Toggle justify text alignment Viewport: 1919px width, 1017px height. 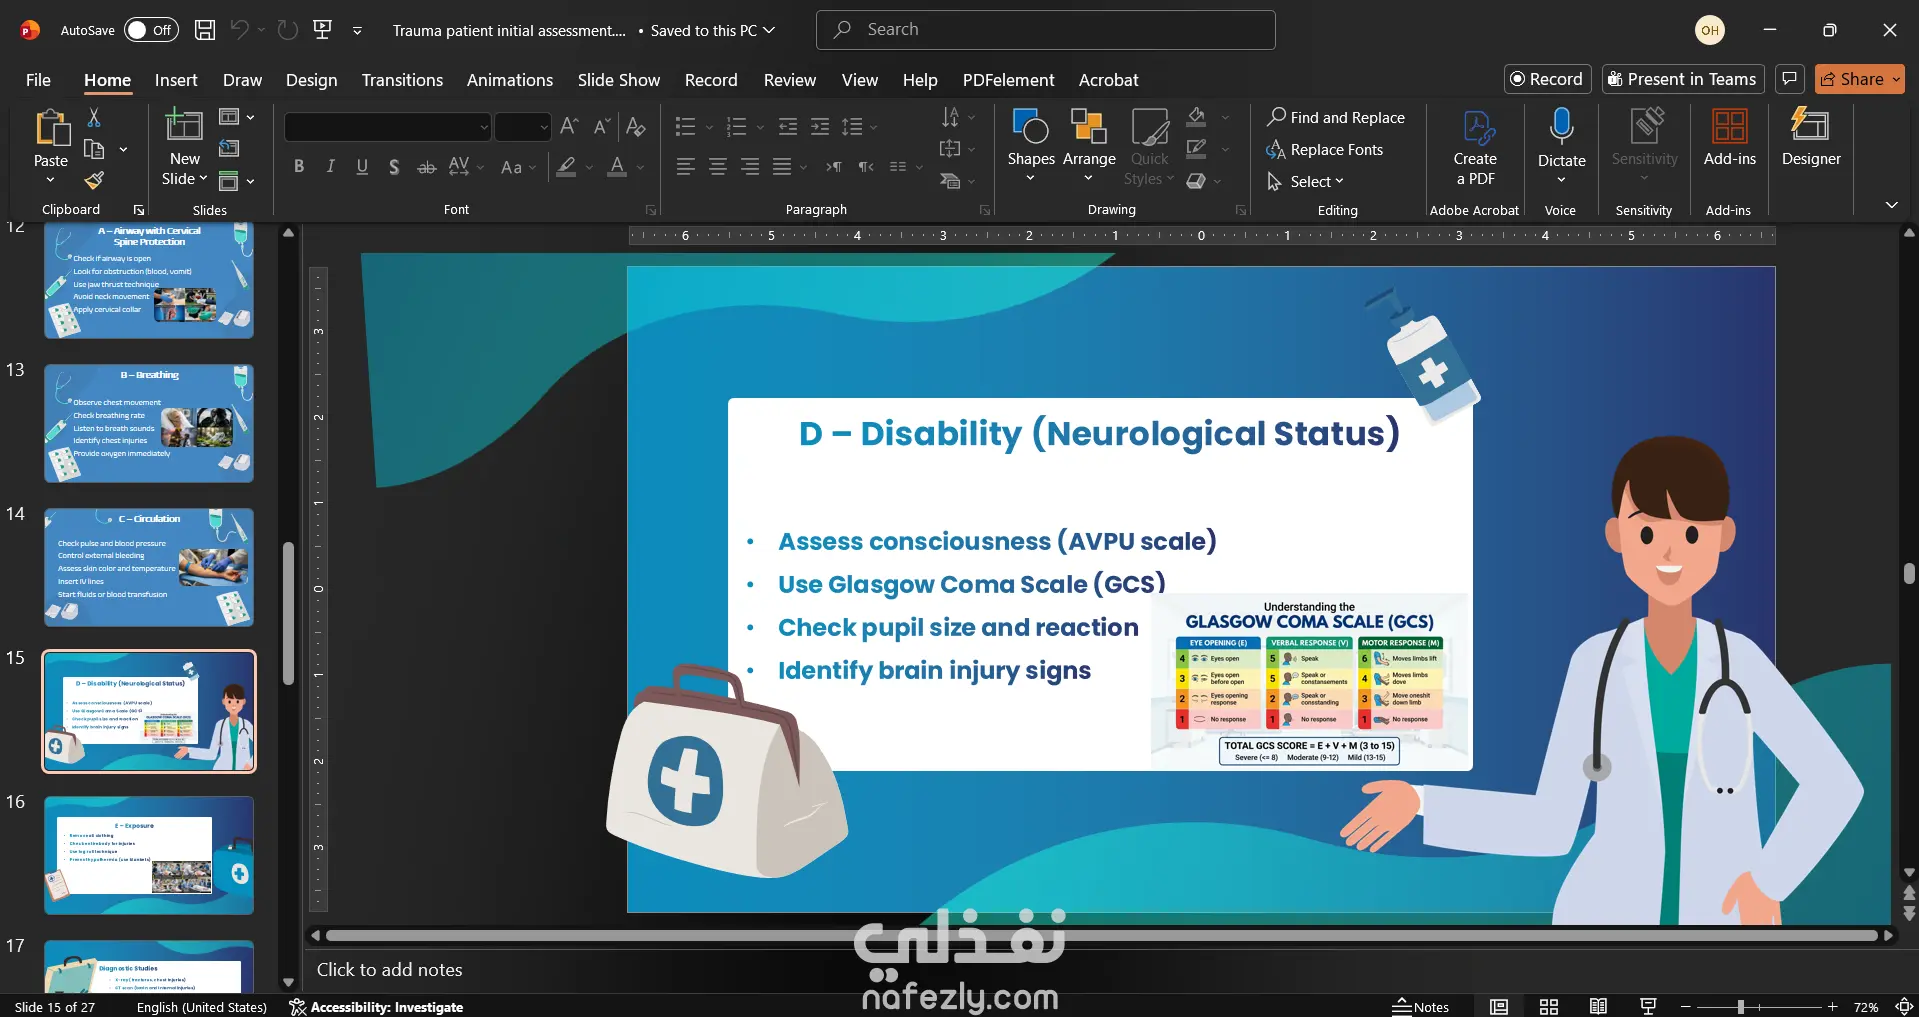(782, 167)
